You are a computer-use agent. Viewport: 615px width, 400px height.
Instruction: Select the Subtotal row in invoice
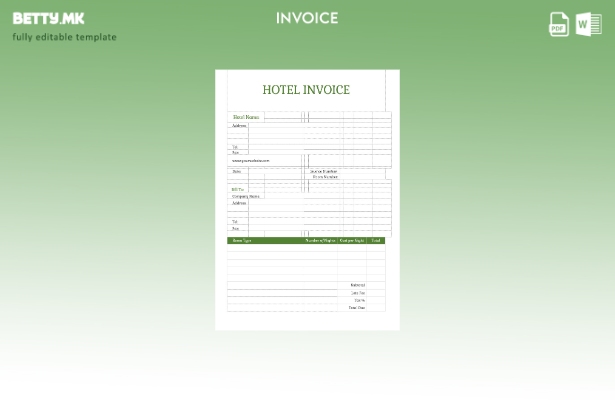click(357, 285)
